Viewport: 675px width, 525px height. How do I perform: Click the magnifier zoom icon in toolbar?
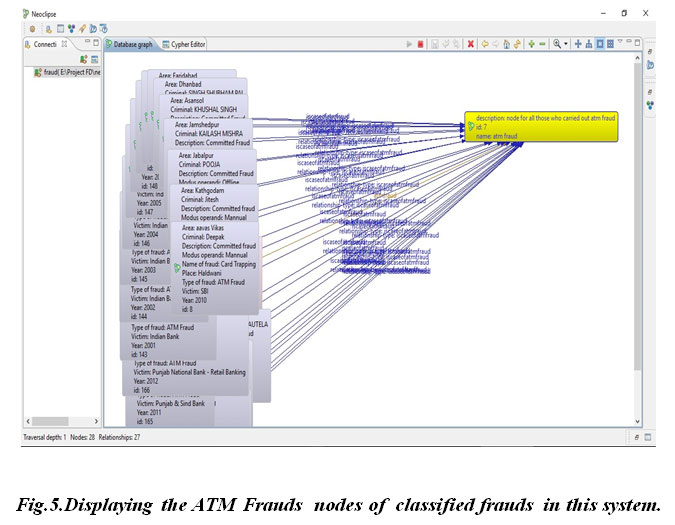[557, 44]
